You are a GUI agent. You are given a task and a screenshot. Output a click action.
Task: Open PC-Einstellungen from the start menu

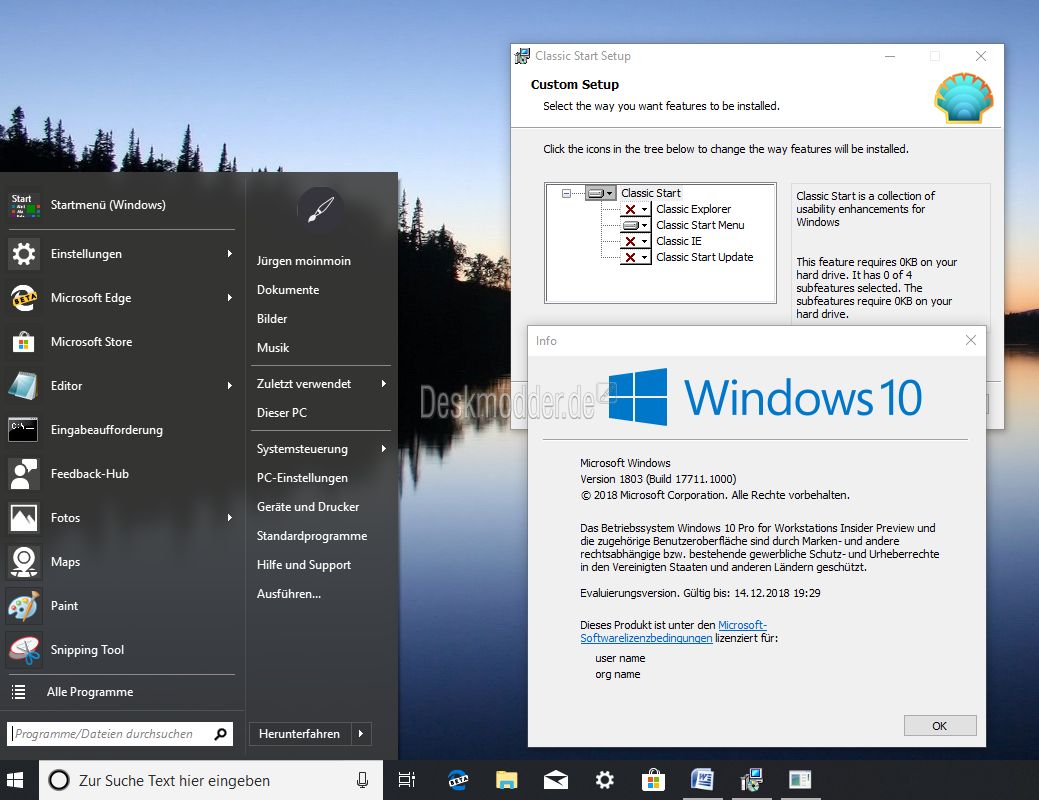pyautogui.click(x=302, y=478)
